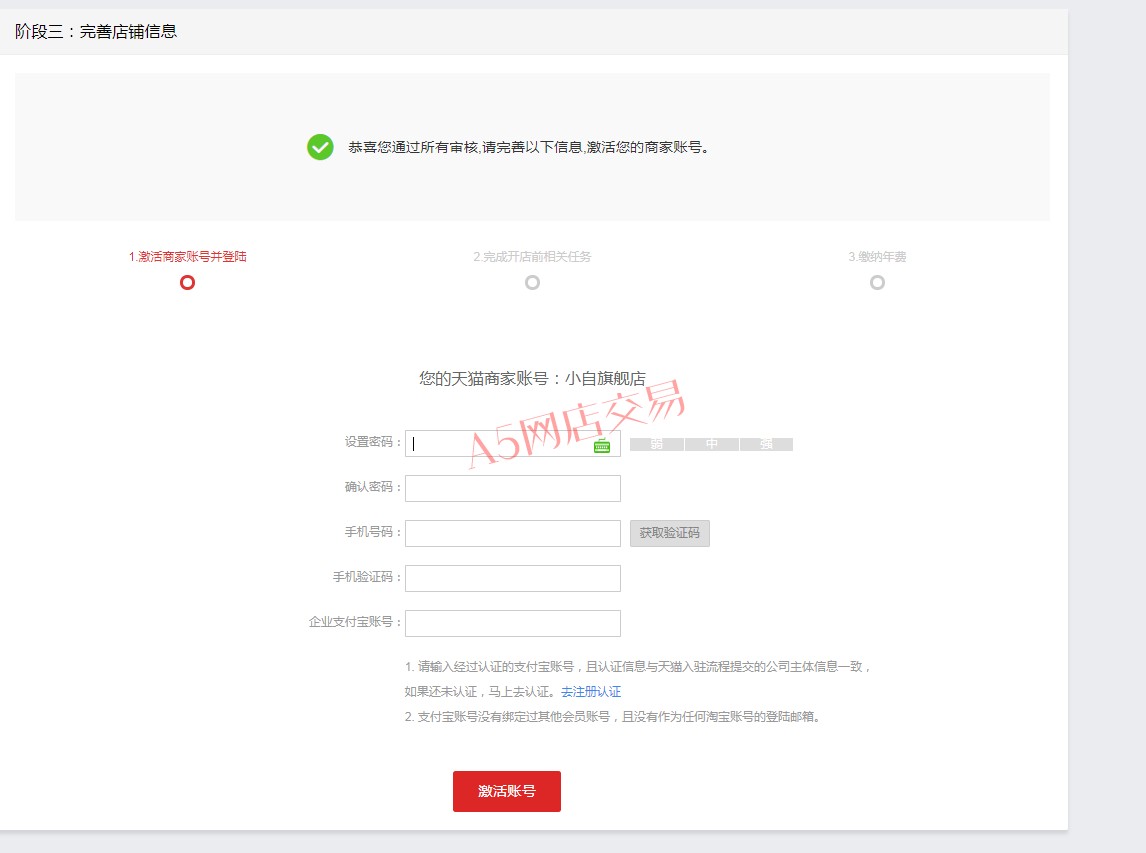This screenshot has width=1146, height=853.
Task: Click the 中 password strength segment
Action: pyautogui.click(x=712, y=444)
